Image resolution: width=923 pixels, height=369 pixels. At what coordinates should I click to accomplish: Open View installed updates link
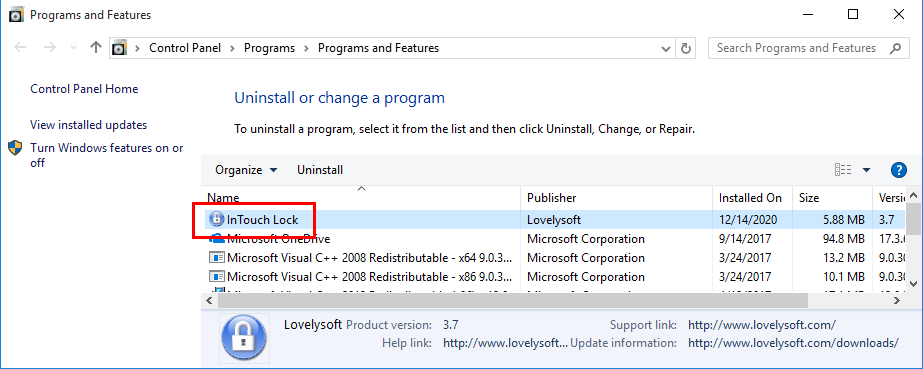click(x=88, y=125)
